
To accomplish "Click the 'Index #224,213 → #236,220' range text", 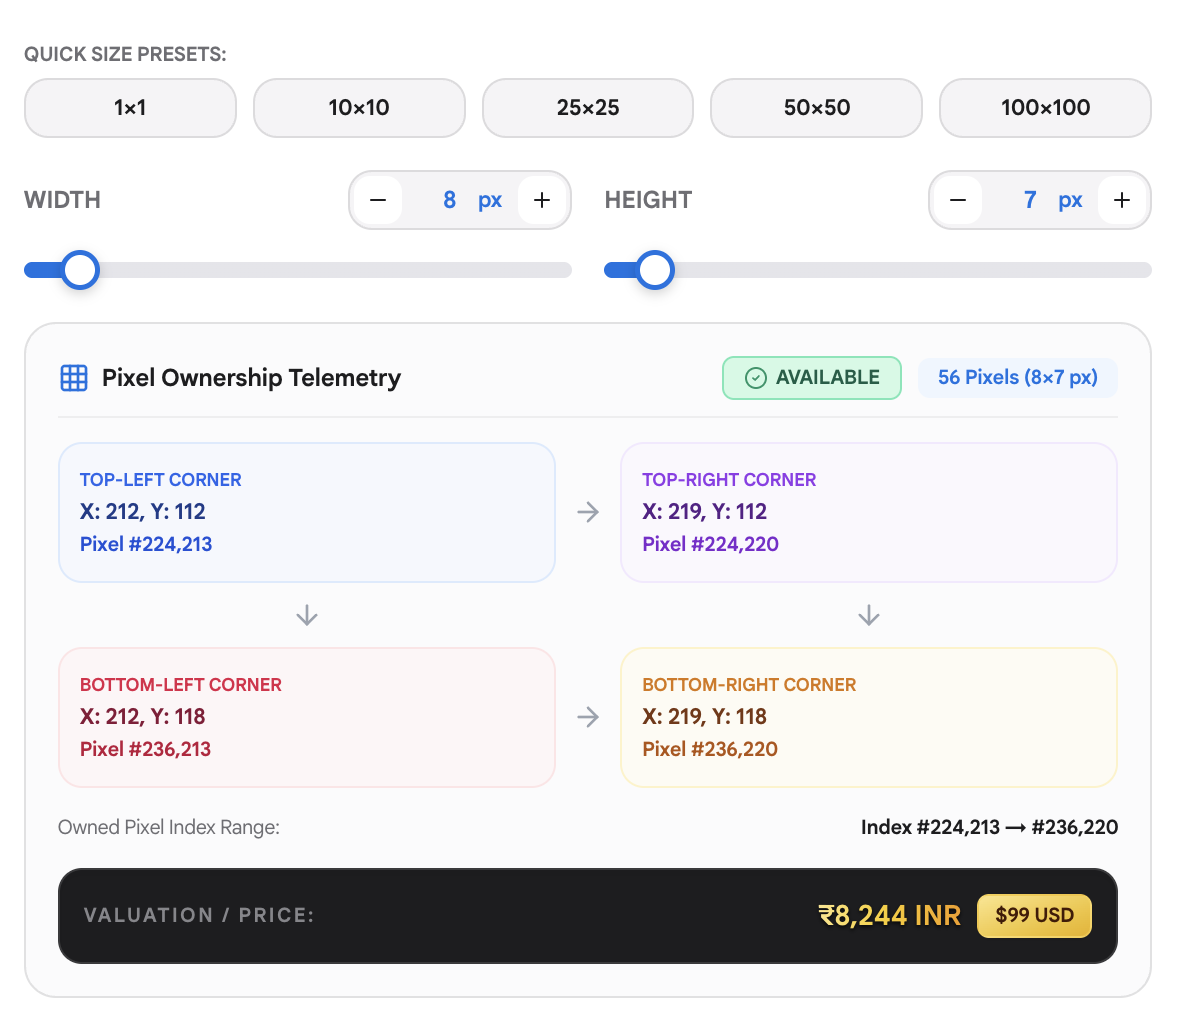I will [x=990, y=828].
